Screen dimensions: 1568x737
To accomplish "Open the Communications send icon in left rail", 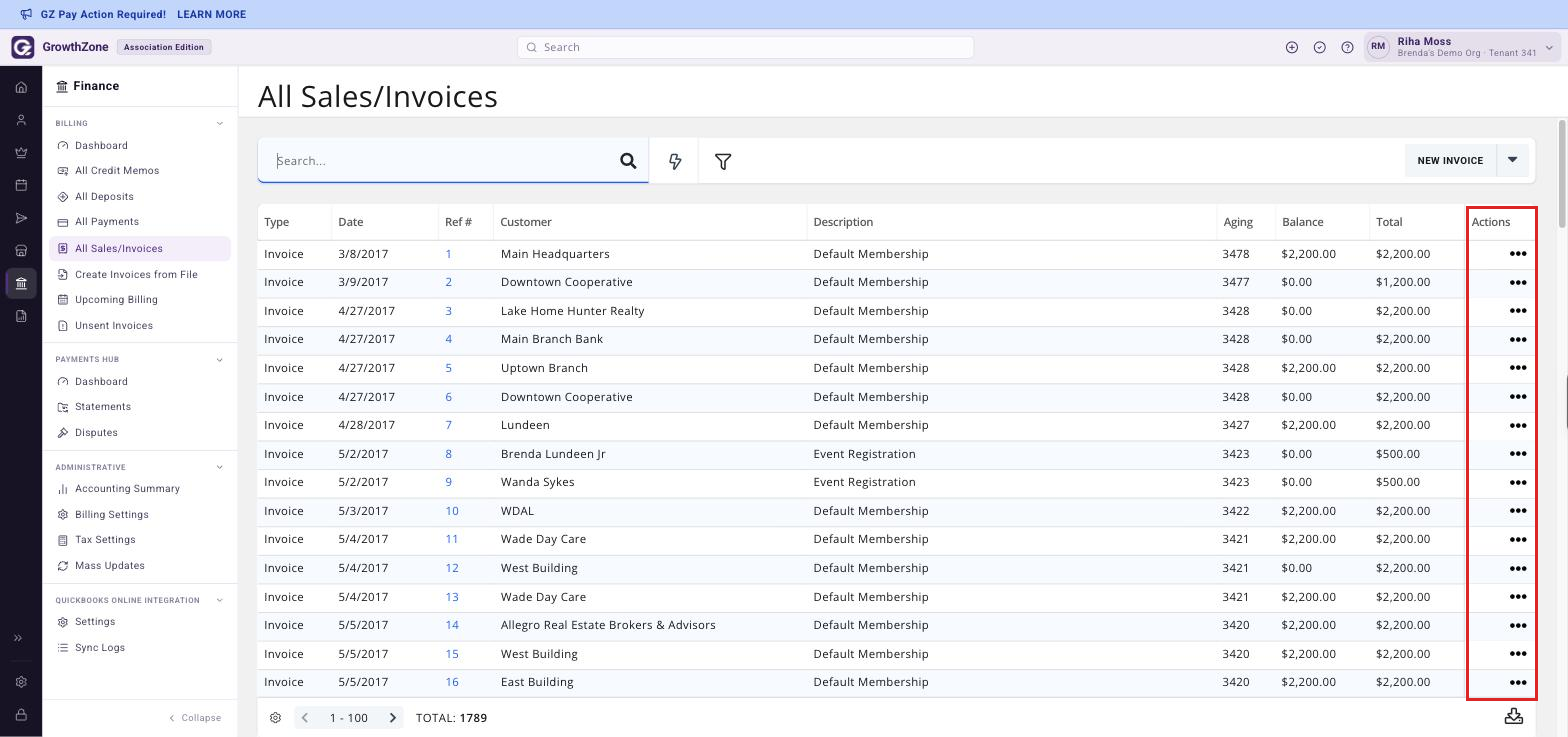I will tap(21, 218).
